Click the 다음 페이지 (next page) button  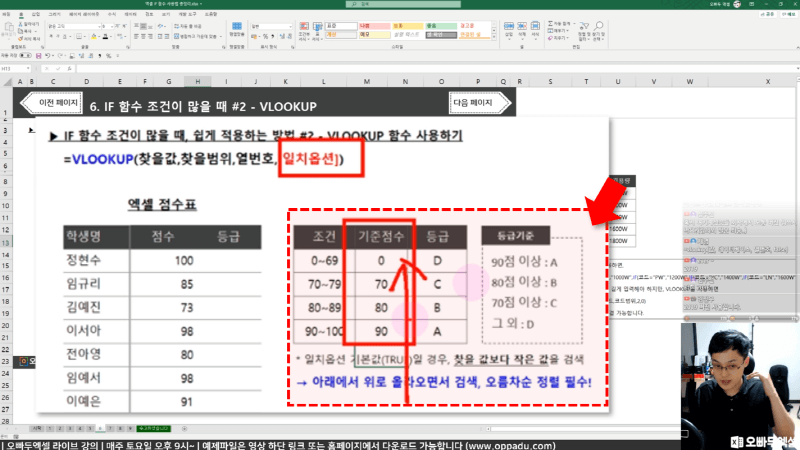pos(480,103)
